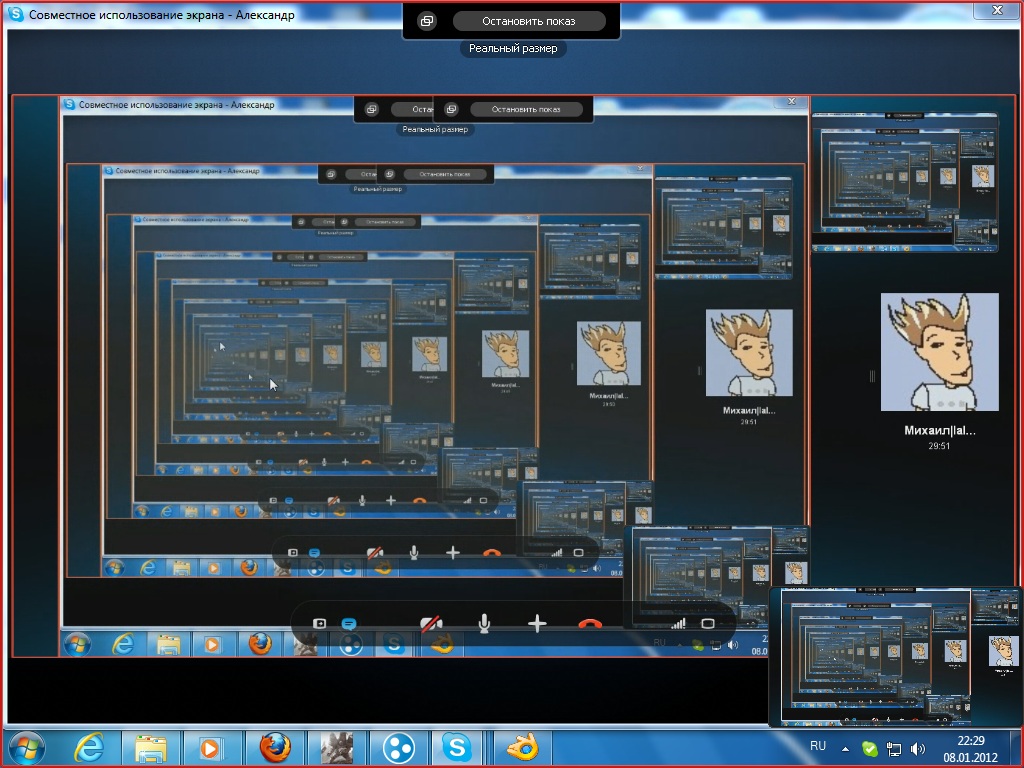1024x768 pixels.
Task: Open the Windows Start menu
Action: coord(26,747)
